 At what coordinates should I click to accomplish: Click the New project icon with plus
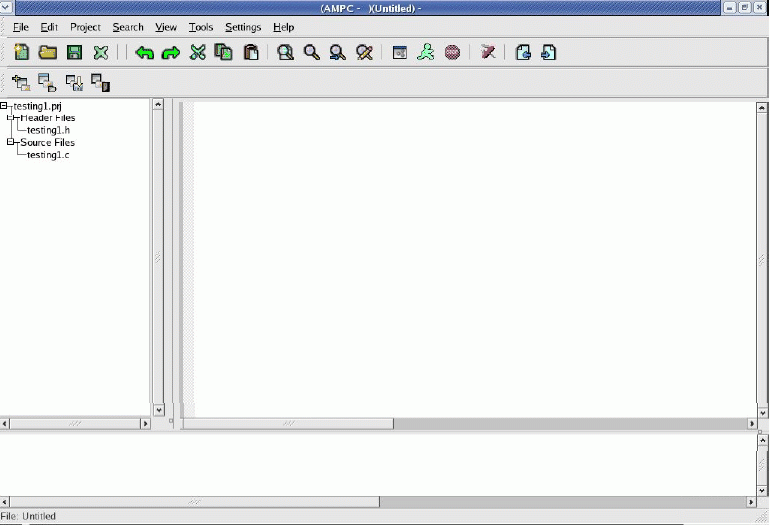tap(21, 83)
